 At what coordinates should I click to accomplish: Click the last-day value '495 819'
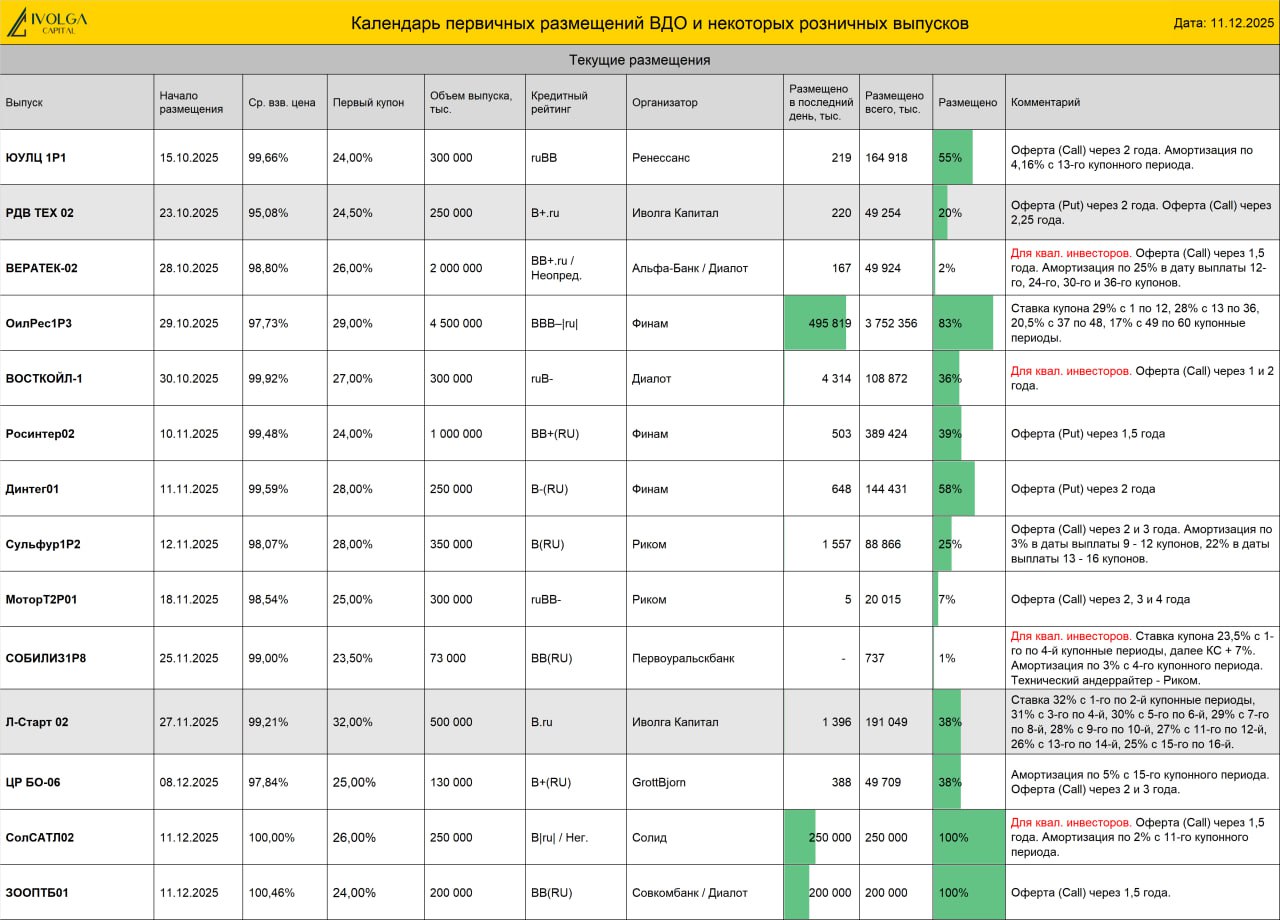(x=830, y=323)
